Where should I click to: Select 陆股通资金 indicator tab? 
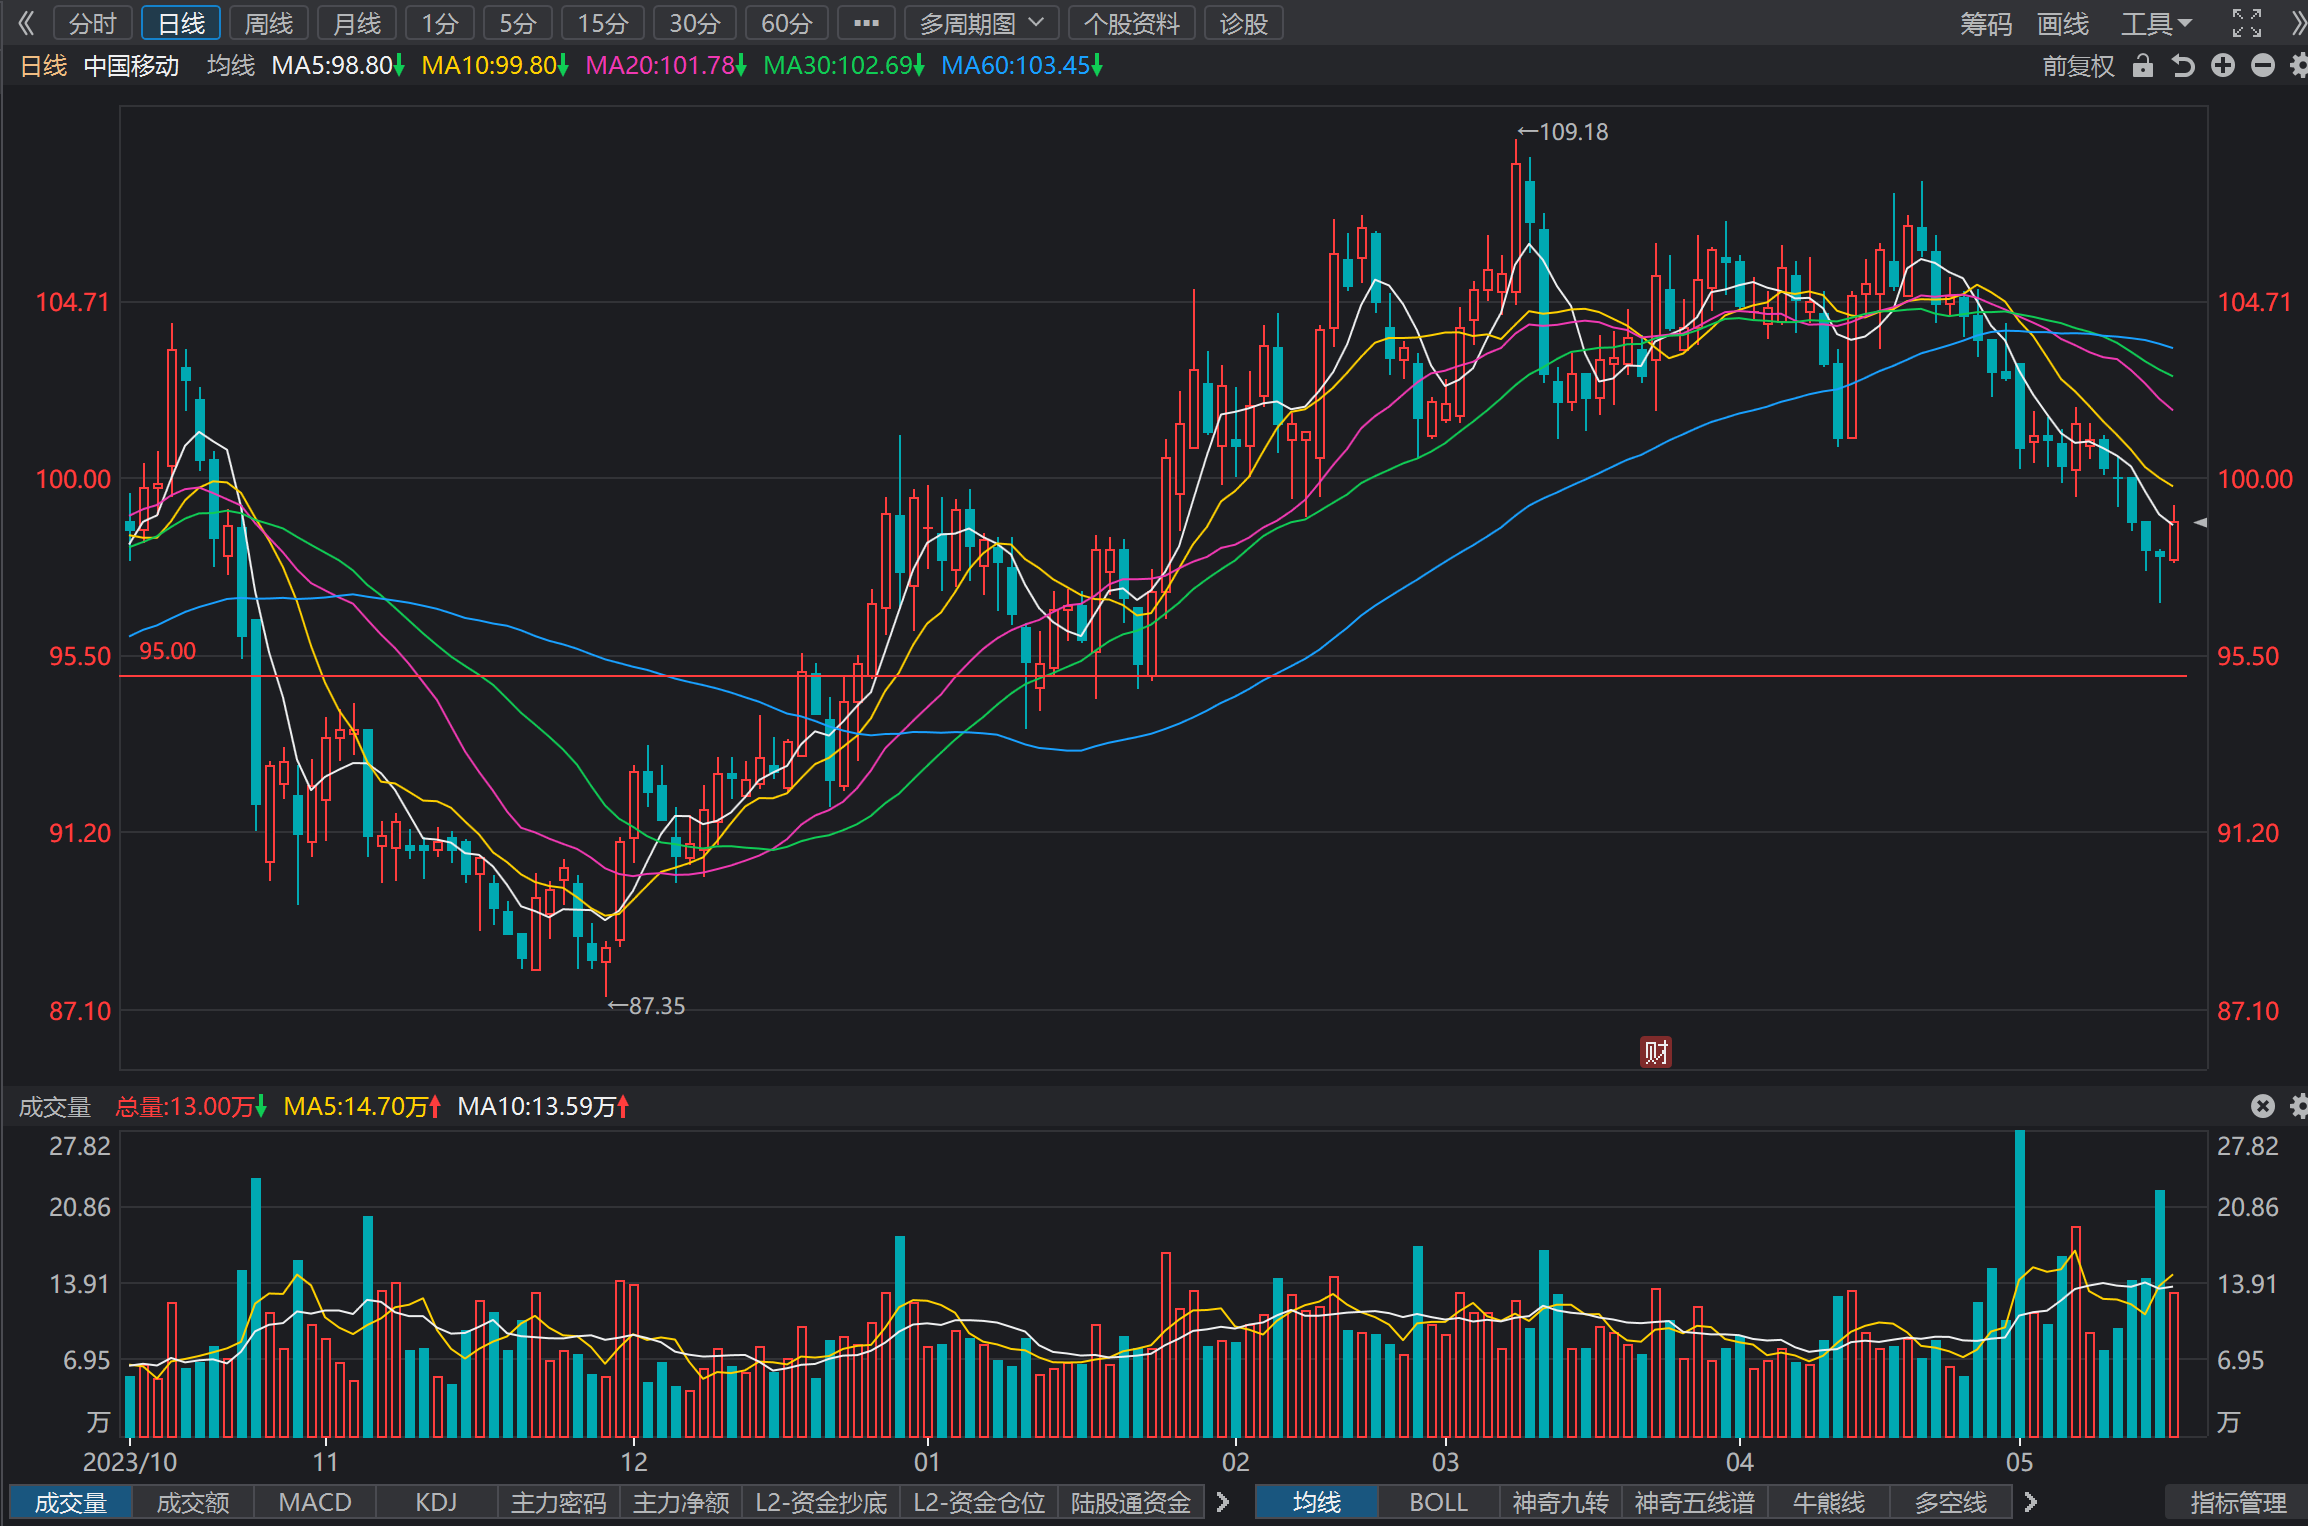click(x=1131, y=1502)
